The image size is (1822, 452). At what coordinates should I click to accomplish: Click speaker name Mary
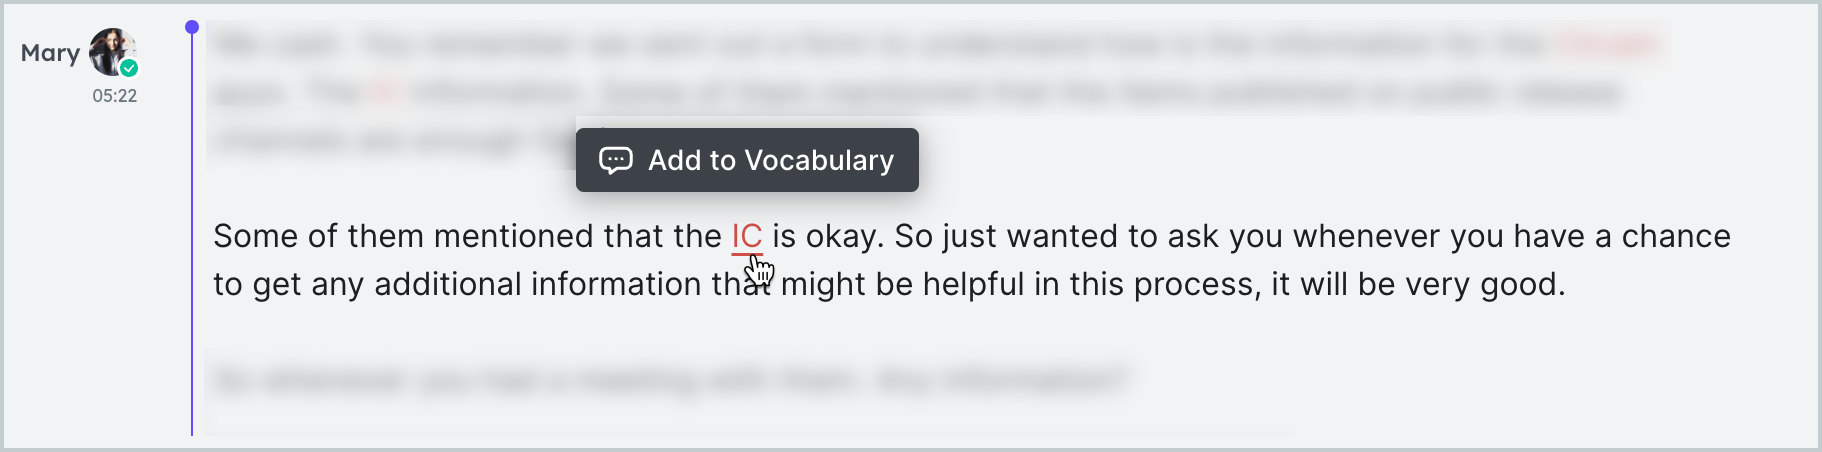point(50,53)
